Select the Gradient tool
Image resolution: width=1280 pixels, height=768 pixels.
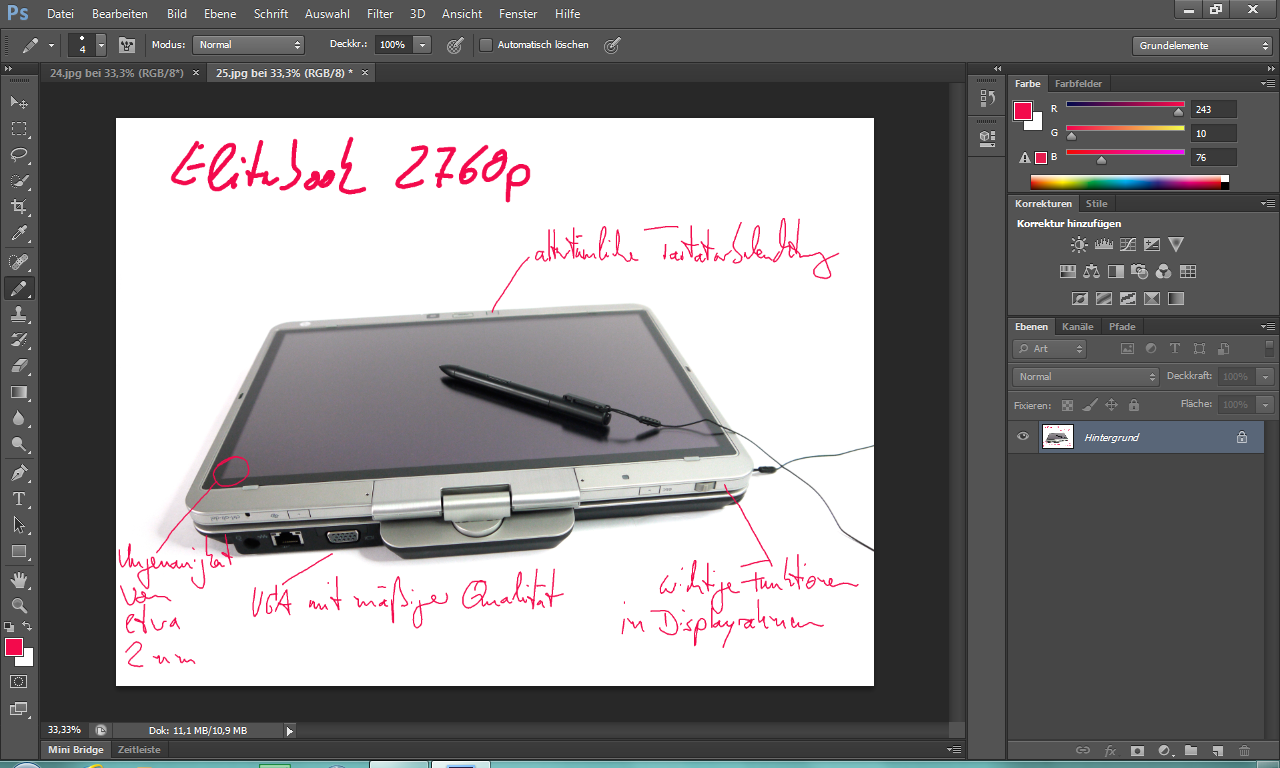pos(19,392)
